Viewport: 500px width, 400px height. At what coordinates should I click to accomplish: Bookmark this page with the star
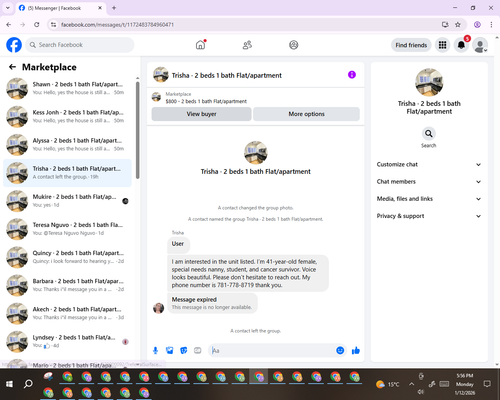(458, 24)
